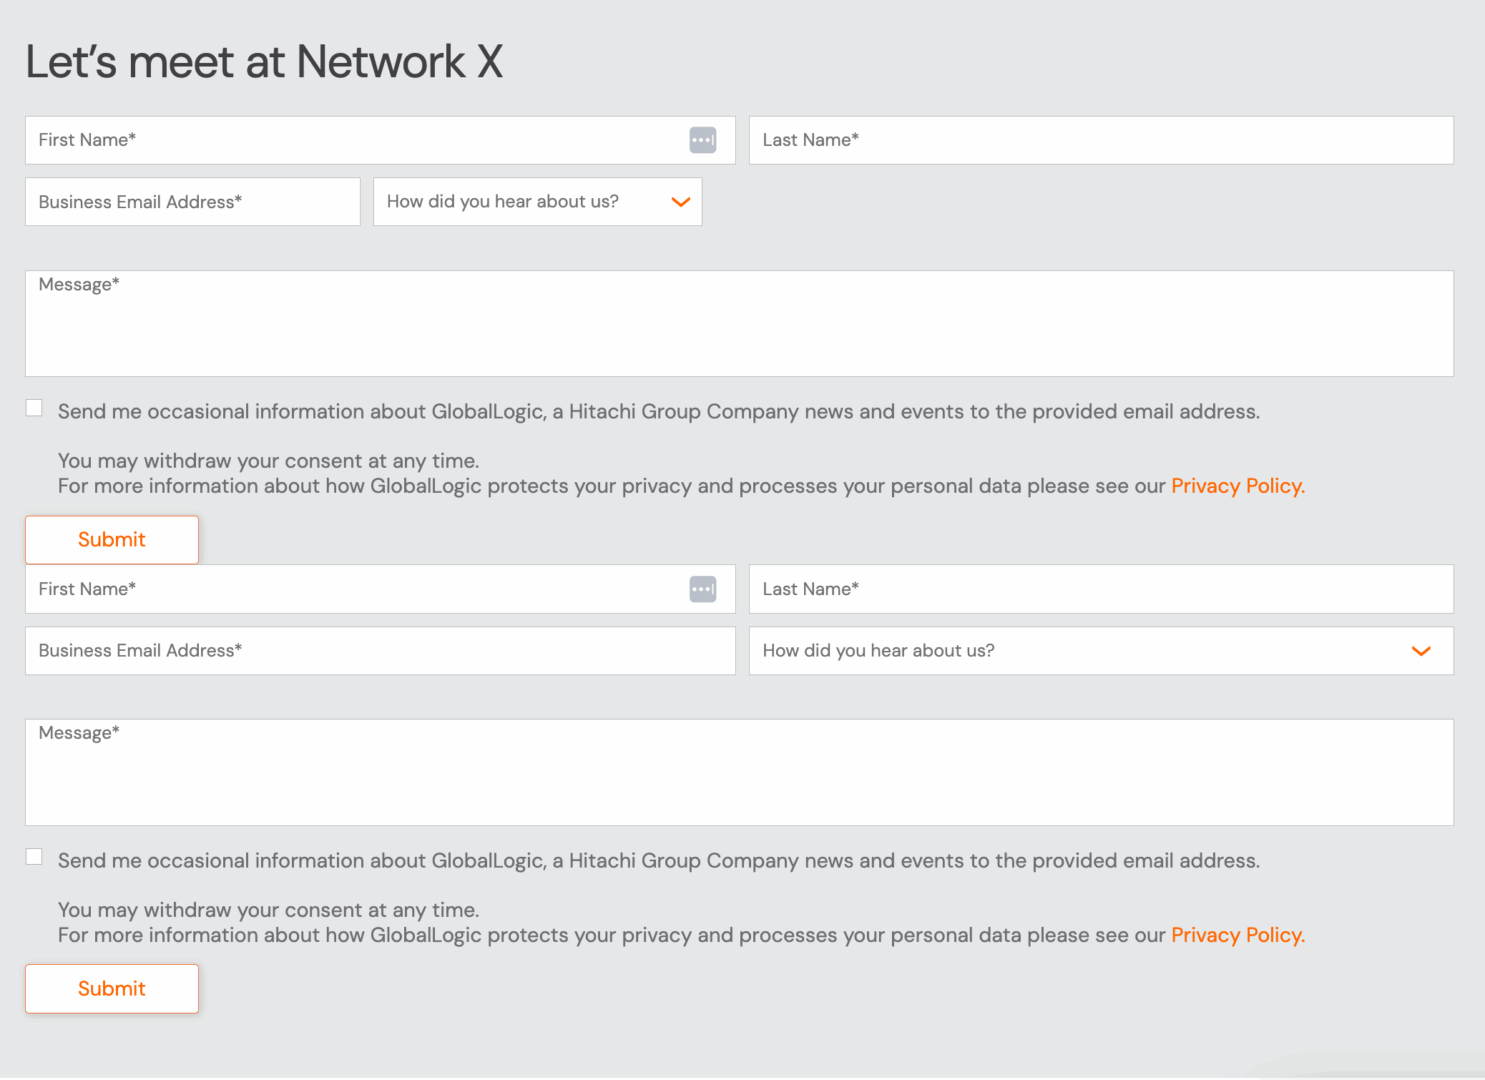
Task: Click into the top Last Name field
Action: click(1100, 140)
